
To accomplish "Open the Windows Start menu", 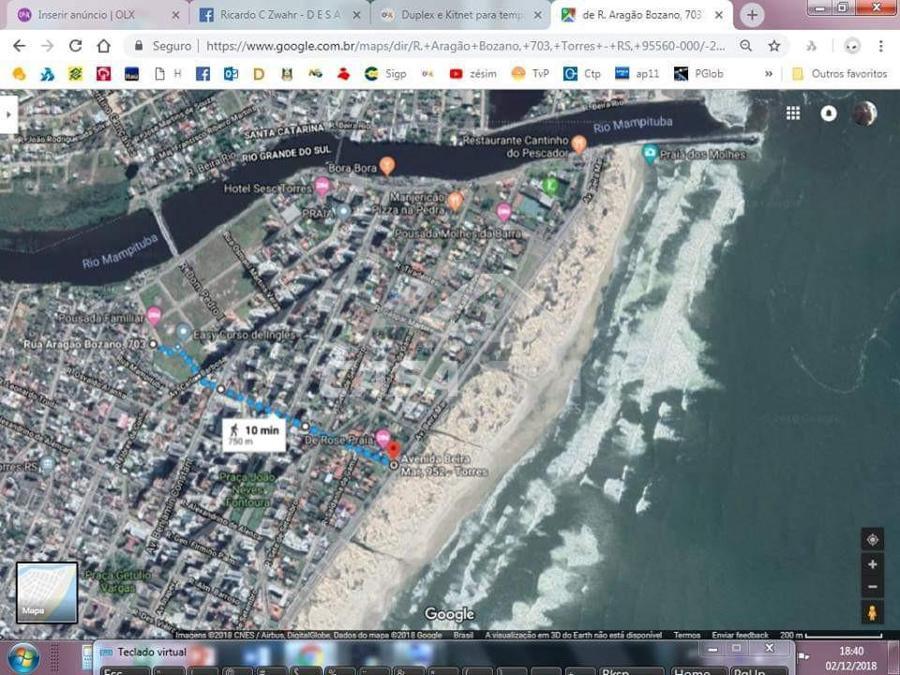I will point(22,658).
